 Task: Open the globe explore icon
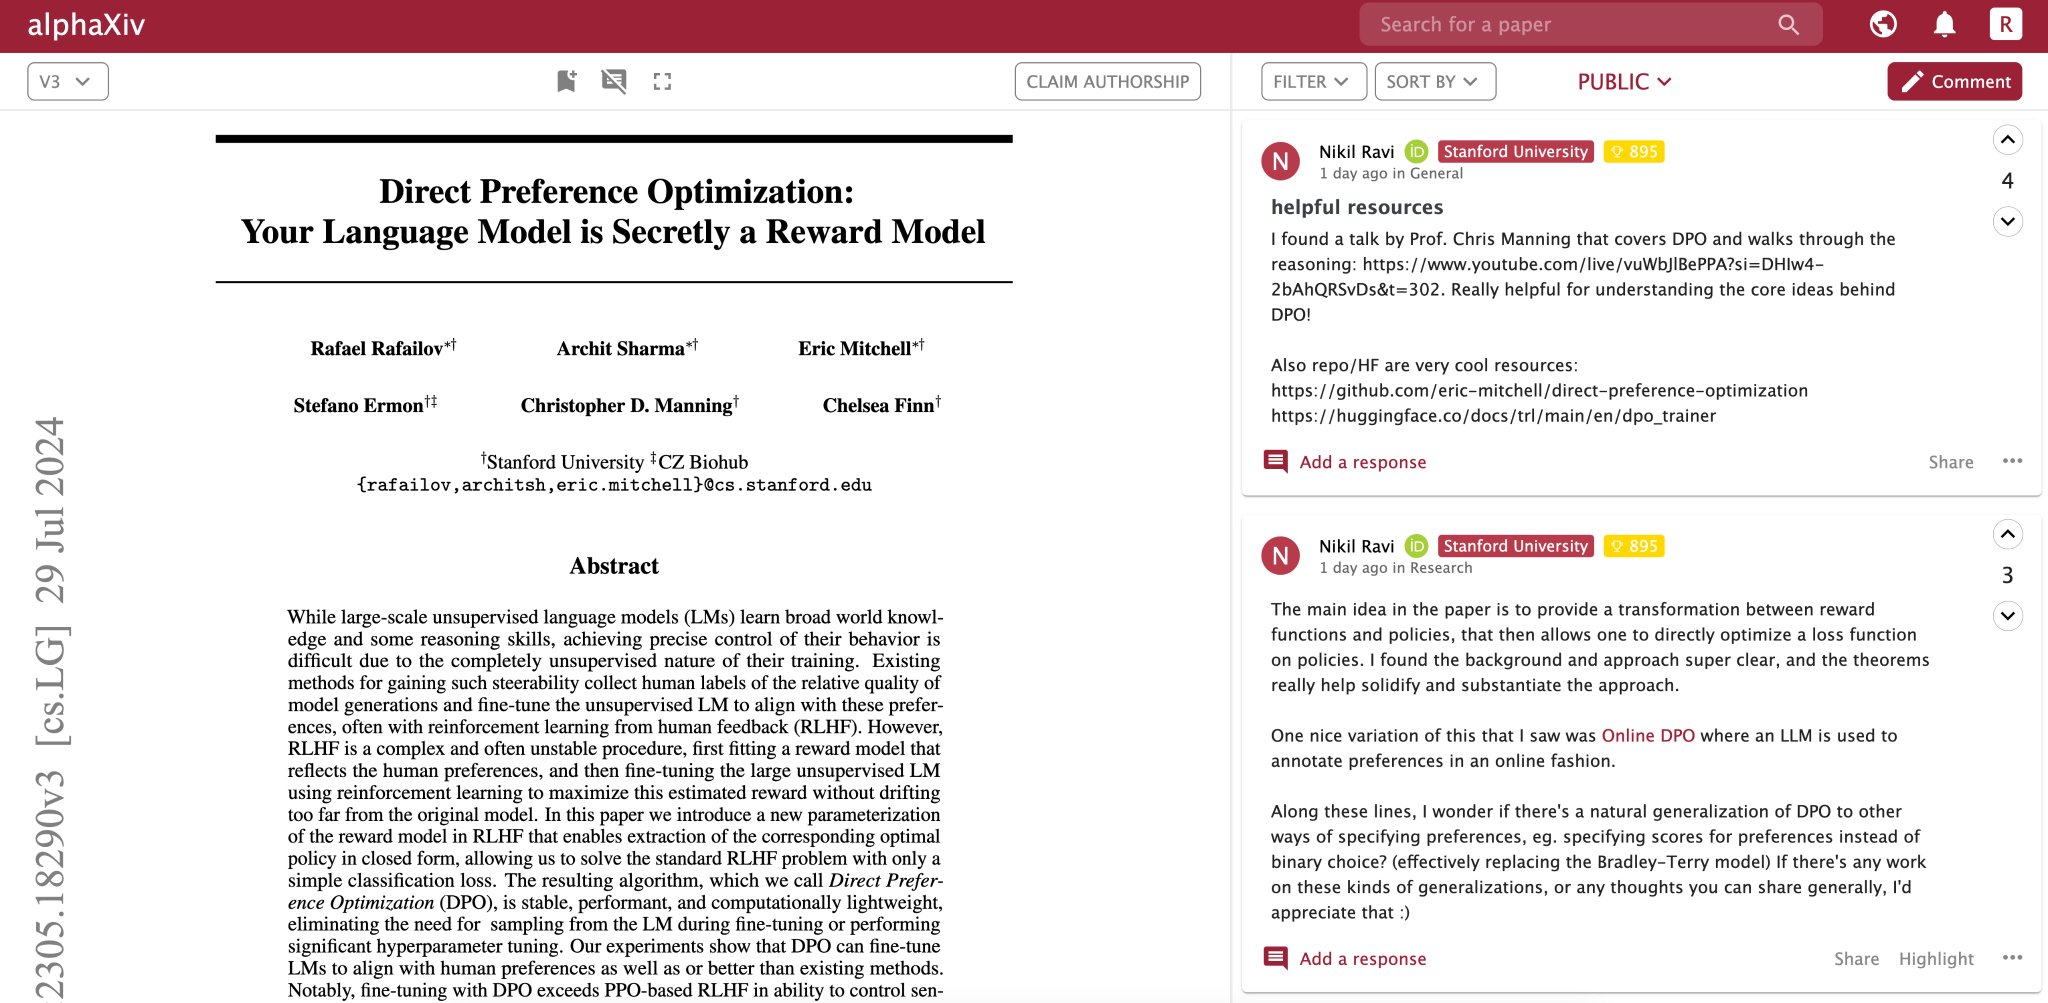1883,24
